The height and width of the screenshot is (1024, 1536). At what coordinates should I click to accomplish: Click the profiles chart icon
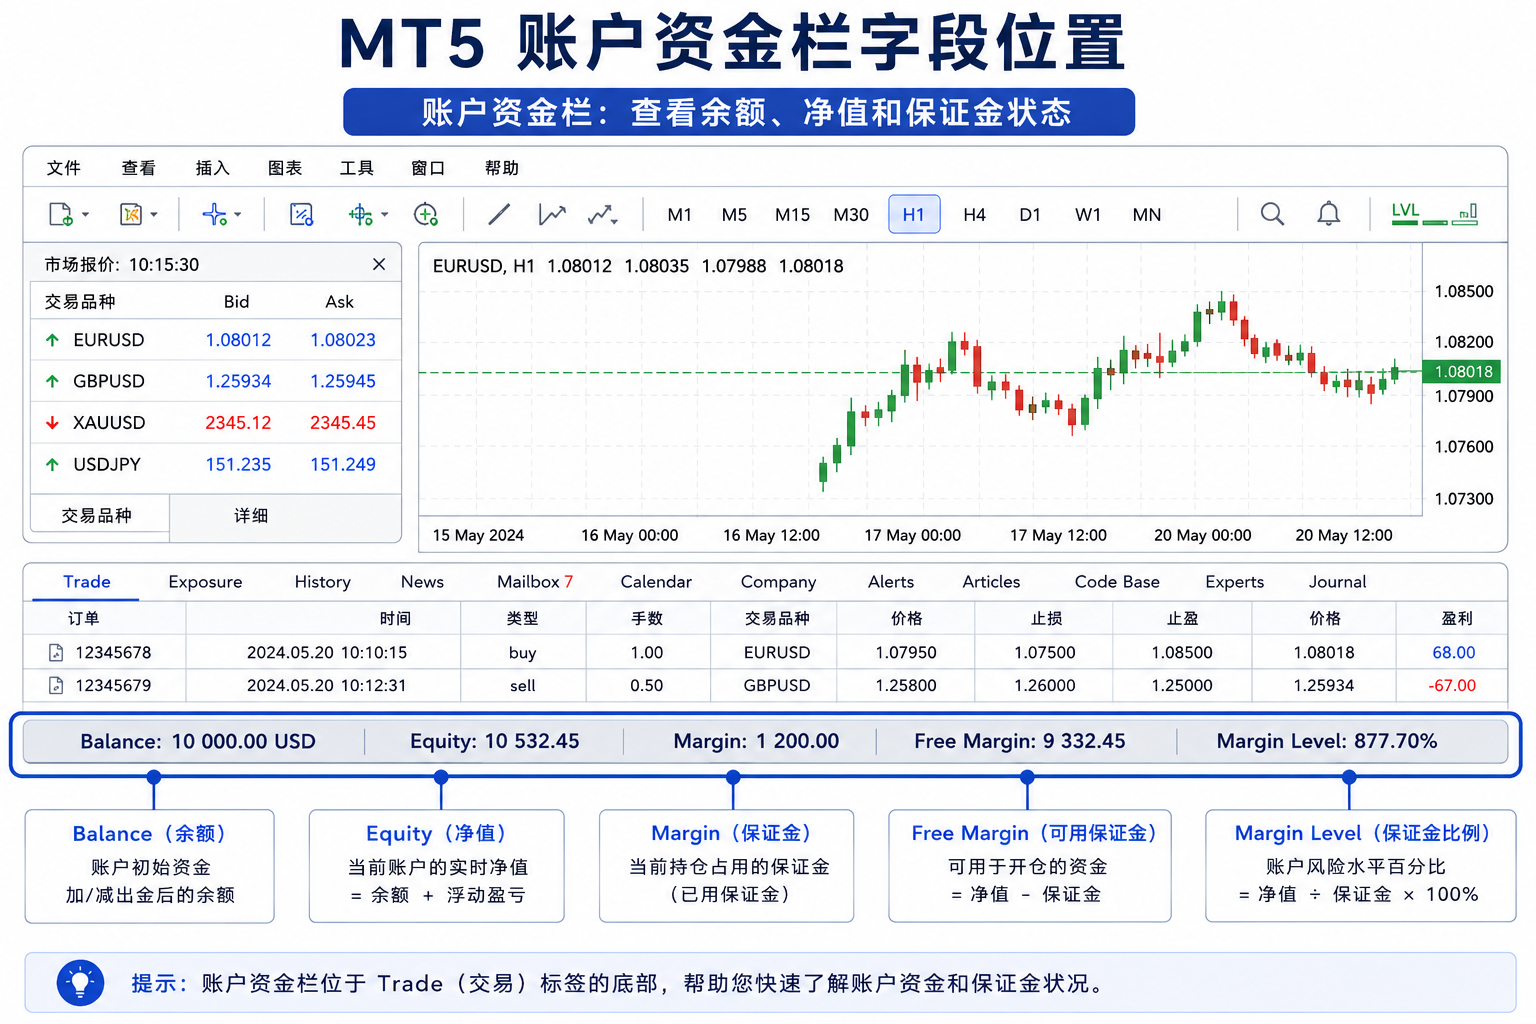(131, 214)
